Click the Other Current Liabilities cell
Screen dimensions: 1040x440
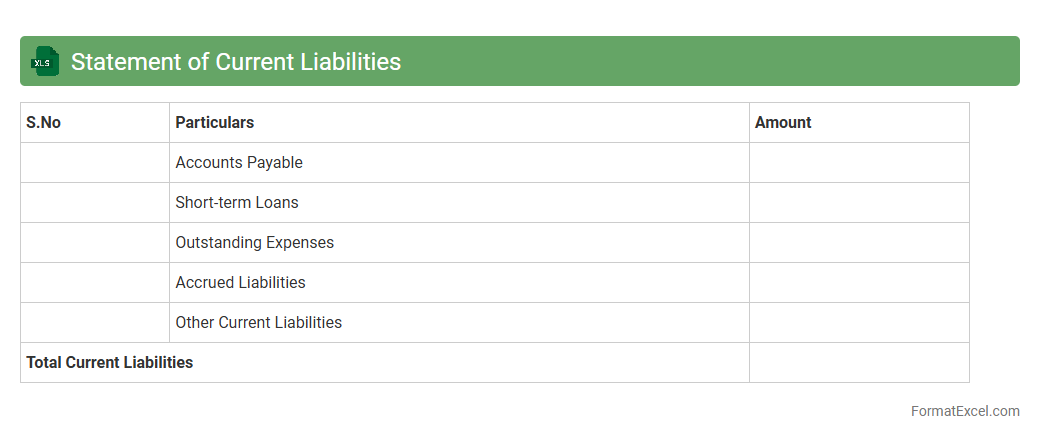(x=259, y=323)
